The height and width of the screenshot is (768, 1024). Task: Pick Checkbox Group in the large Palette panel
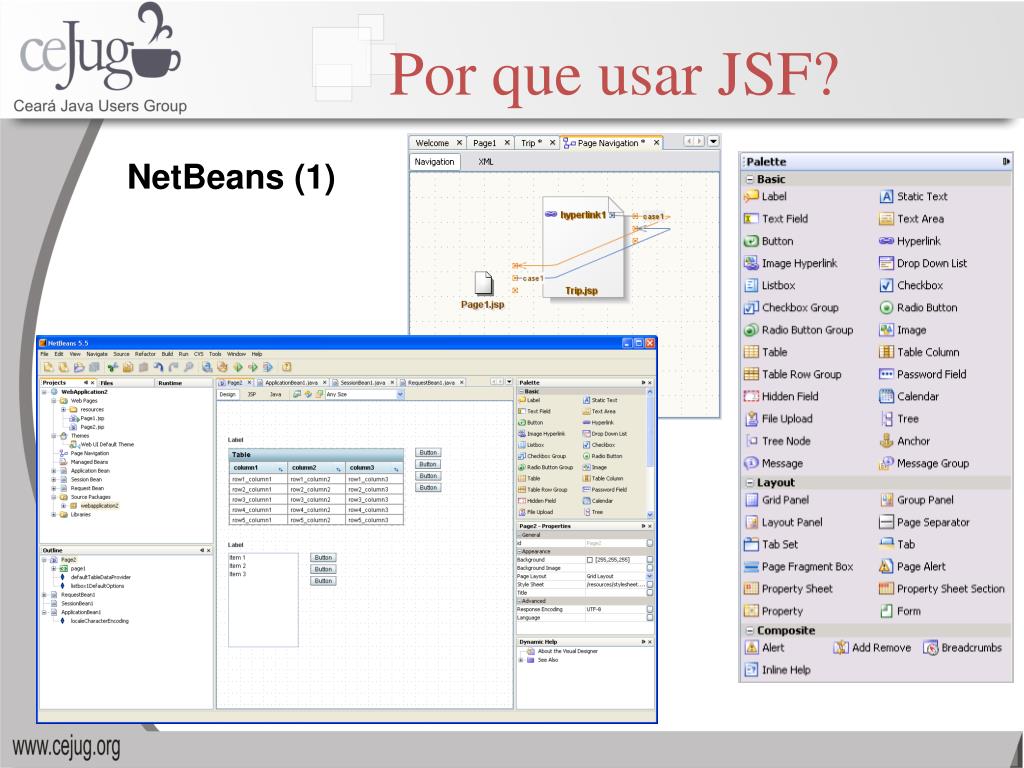click(x=791, y=308)
